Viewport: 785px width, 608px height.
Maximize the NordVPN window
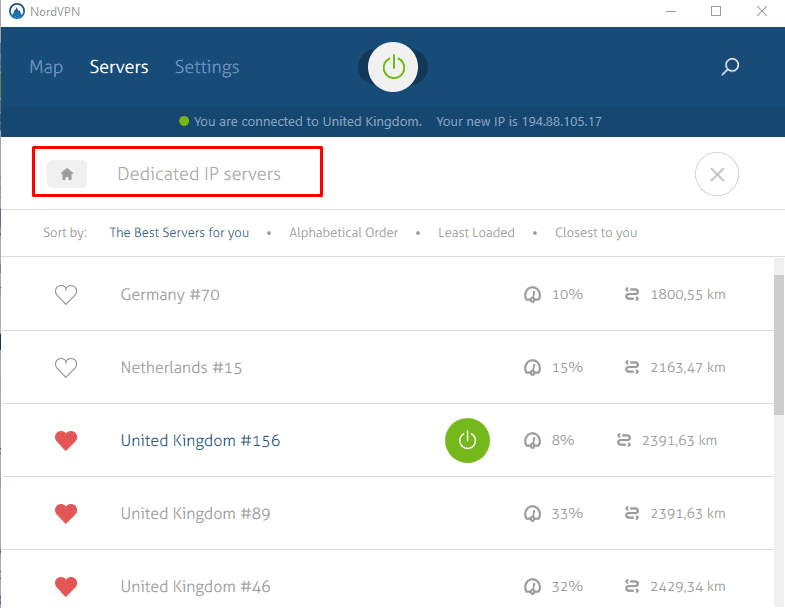716,11
